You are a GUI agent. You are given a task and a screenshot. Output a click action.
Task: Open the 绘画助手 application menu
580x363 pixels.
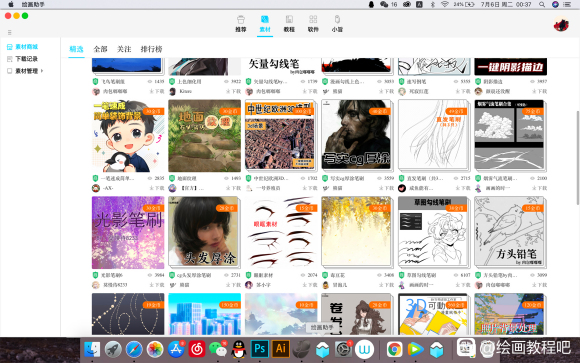[x=33, y=4]
